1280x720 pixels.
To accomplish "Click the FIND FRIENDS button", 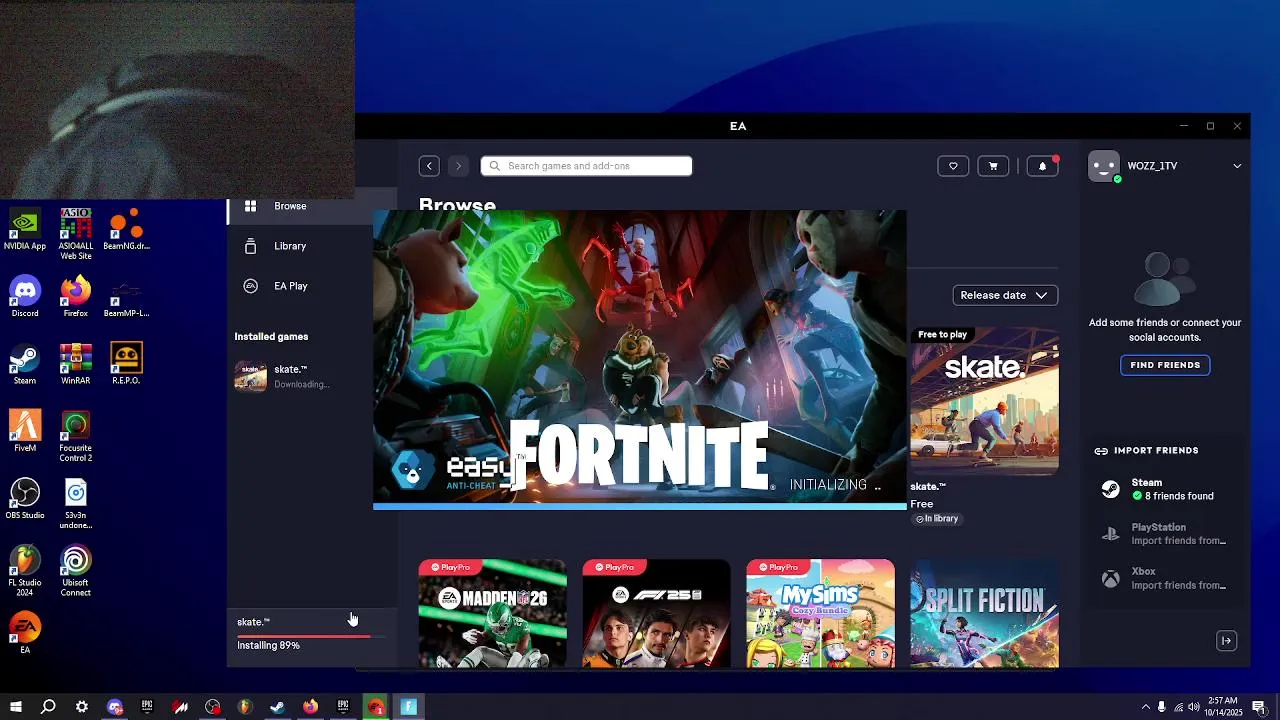I will 1165,365.
